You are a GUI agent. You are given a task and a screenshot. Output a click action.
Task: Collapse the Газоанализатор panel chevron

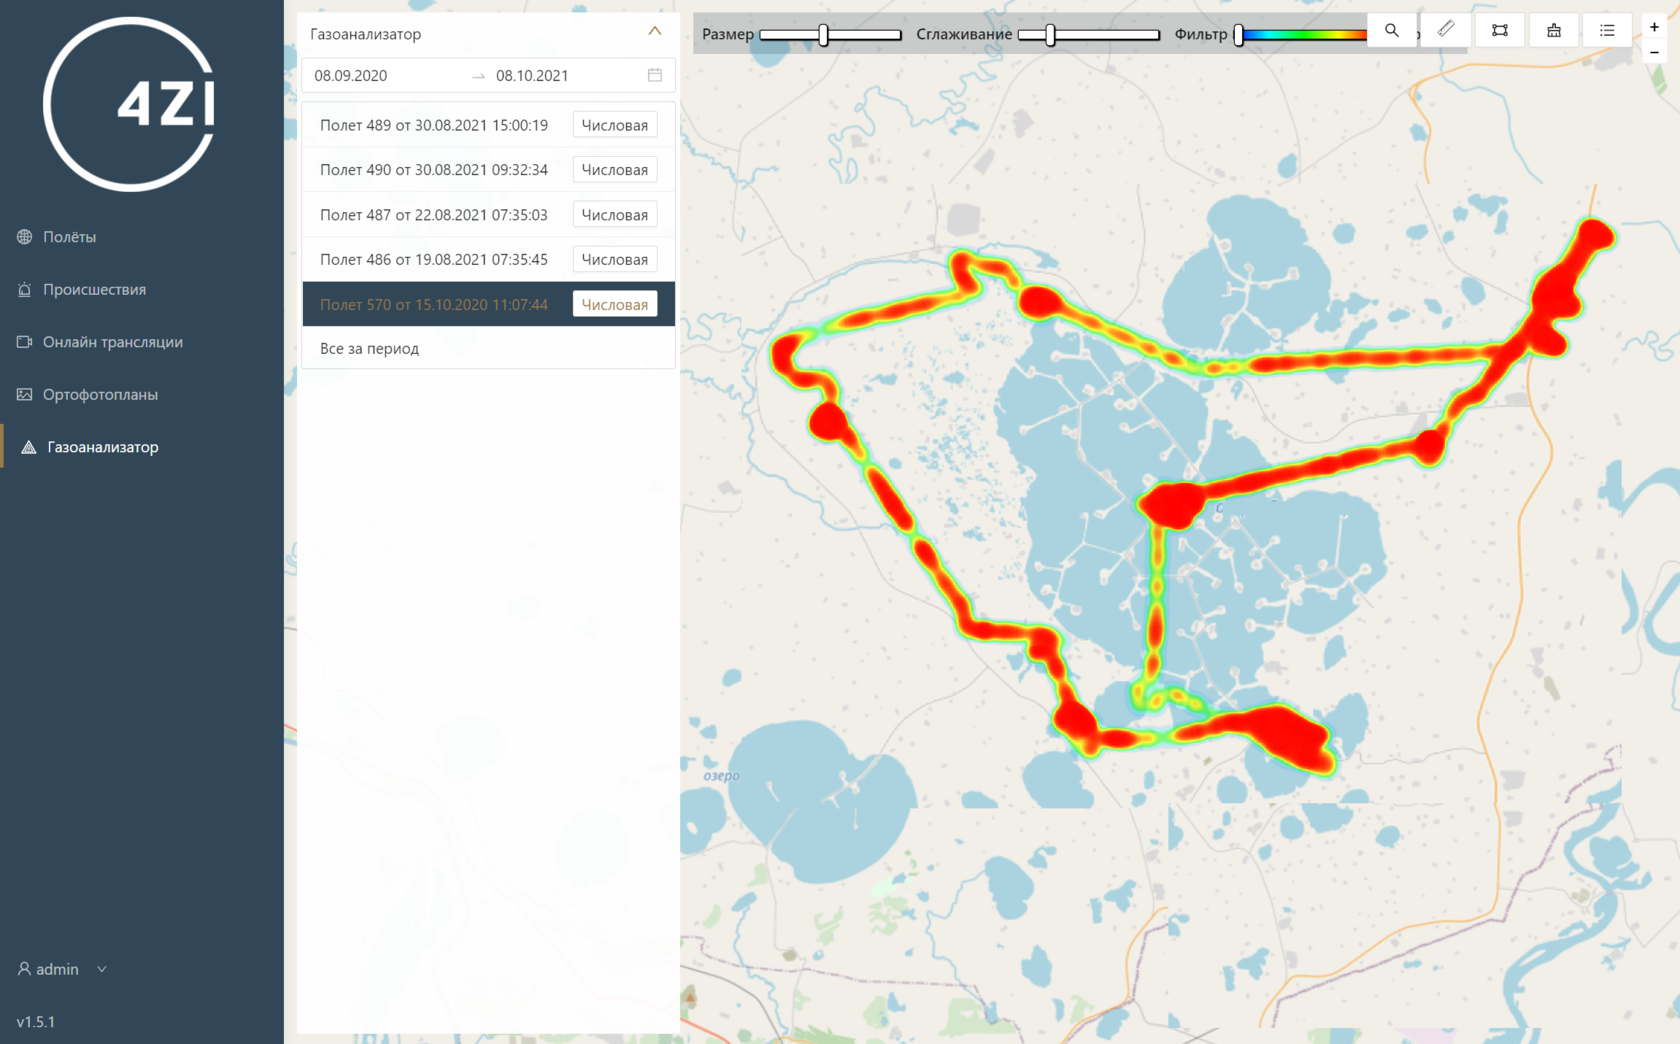[x=655, y=32]
